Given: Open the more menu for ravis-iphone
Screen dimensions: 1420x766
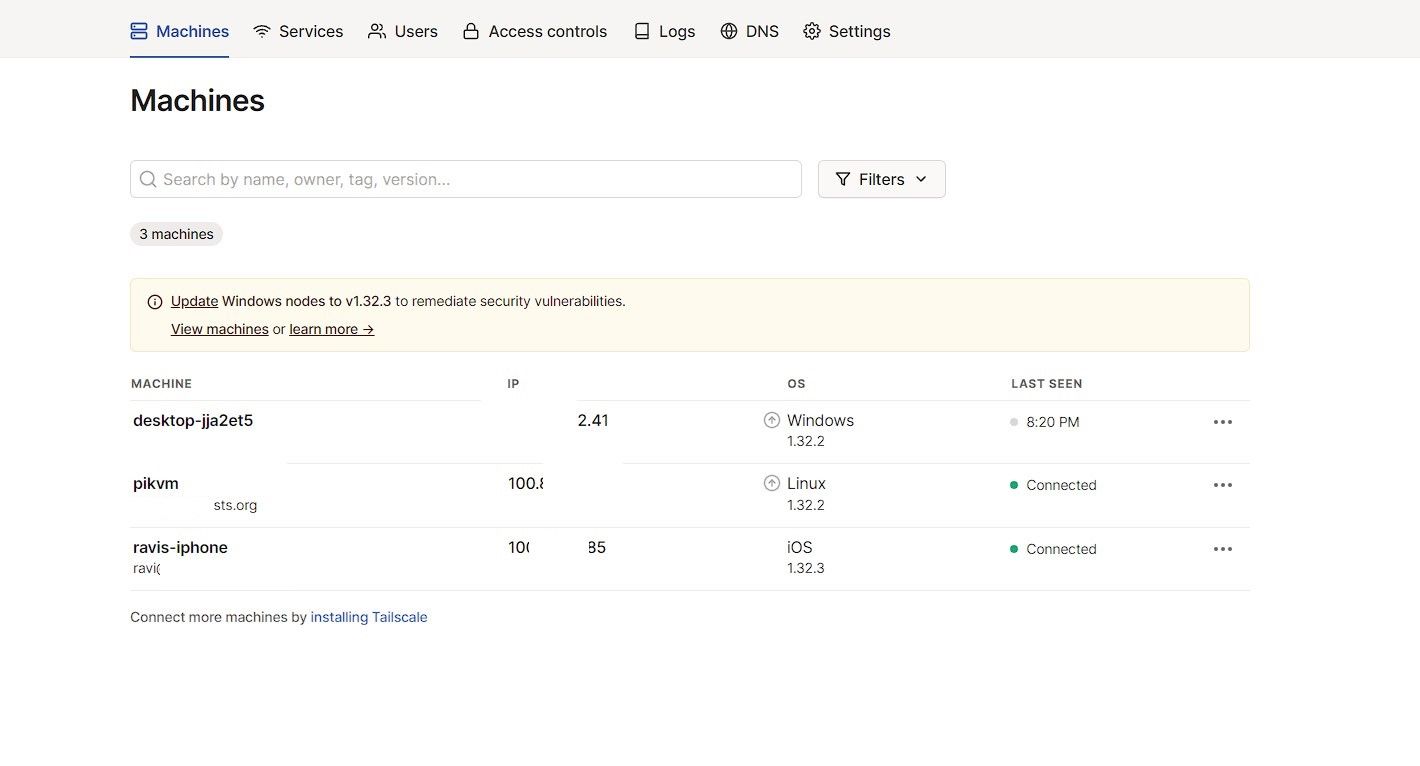Looking at the screenshot, I should tap(1223, 549).
